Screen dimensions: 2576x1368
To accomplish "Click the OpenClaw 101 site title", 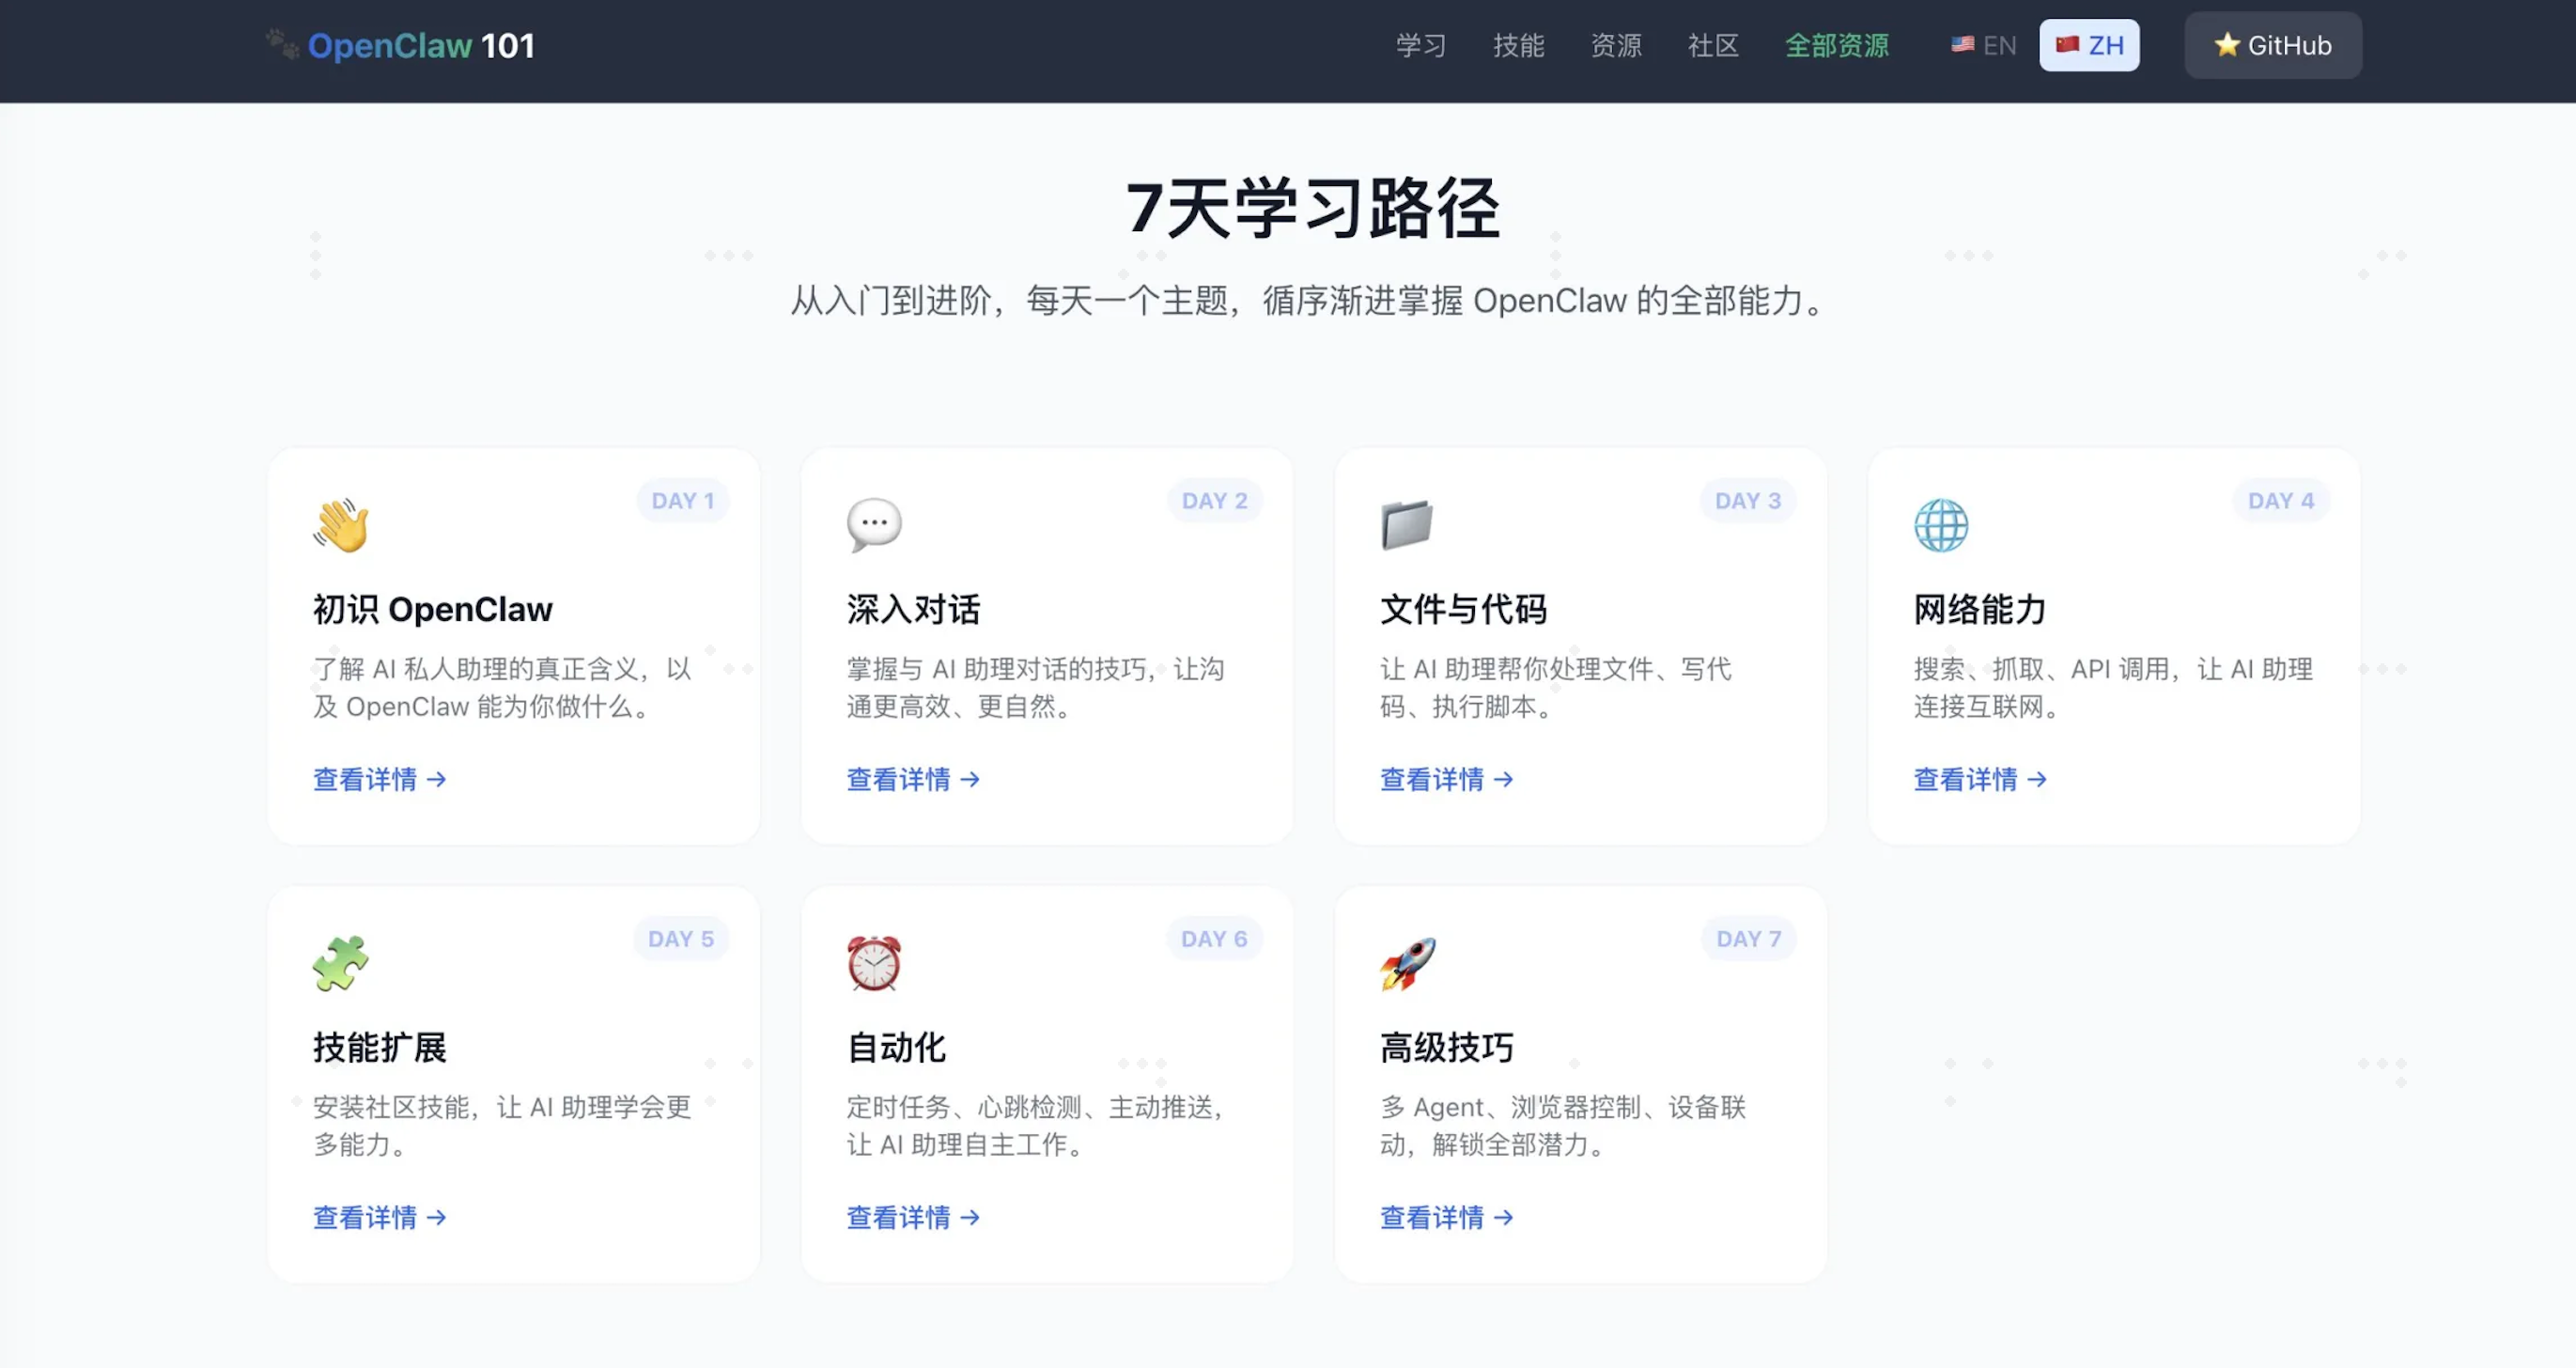I will [x=421, y=45].
